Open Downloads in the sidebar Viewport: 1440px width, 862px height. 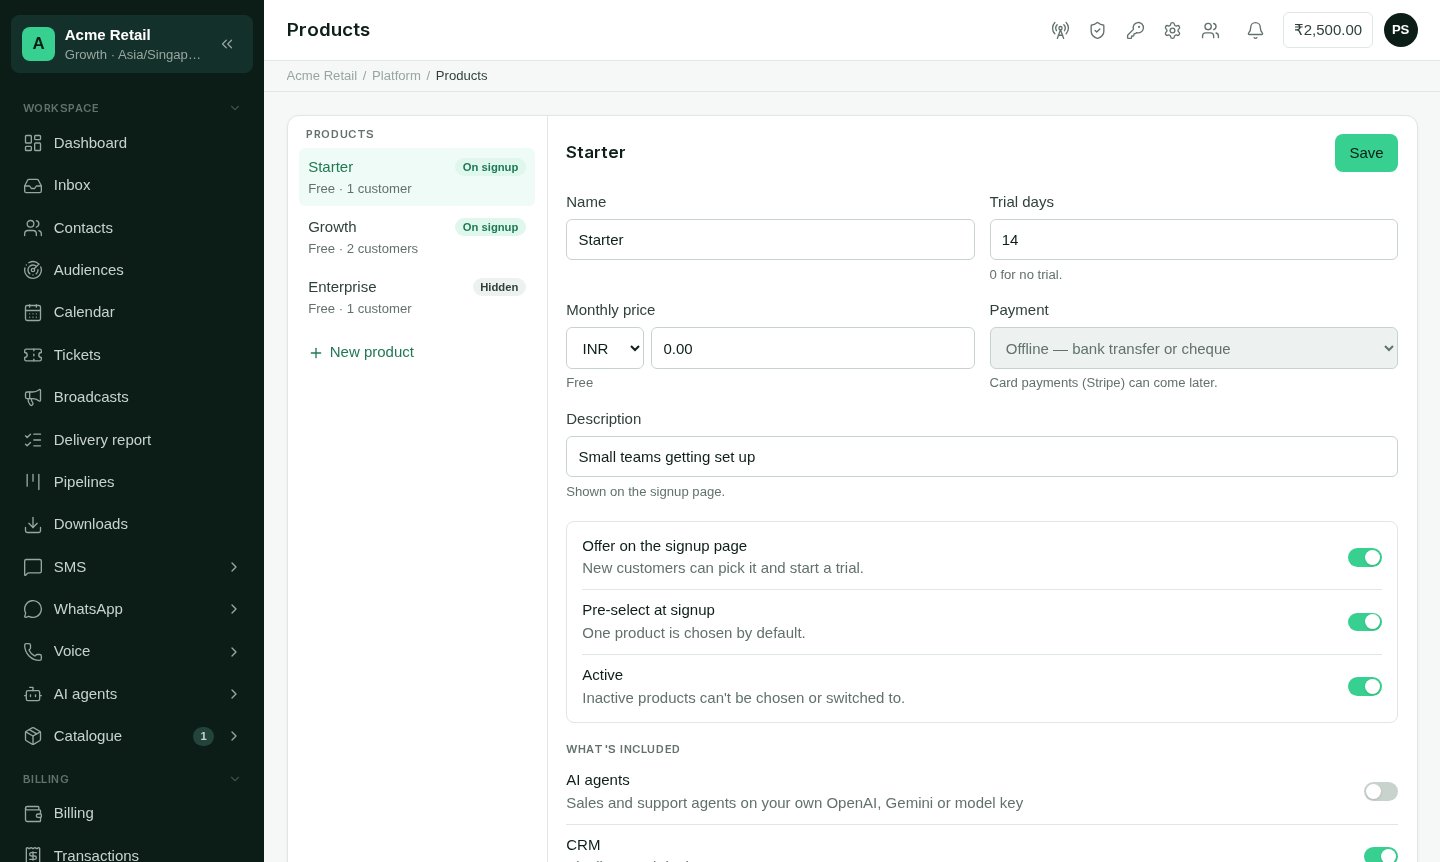(132, 524)
